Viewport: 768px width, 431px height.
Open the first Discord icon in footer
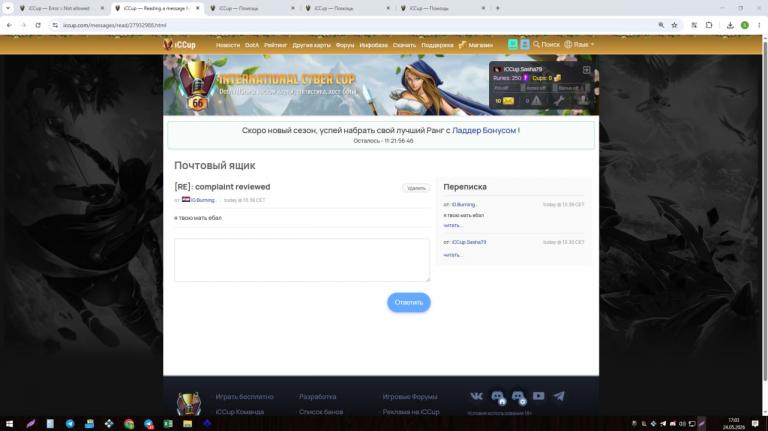point(498,397)
